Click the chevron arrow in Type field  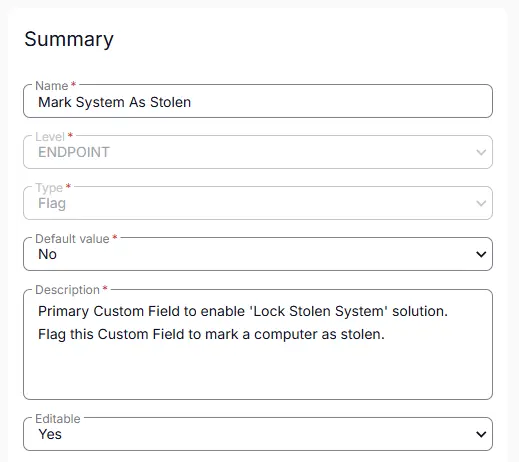click(481, 203)
